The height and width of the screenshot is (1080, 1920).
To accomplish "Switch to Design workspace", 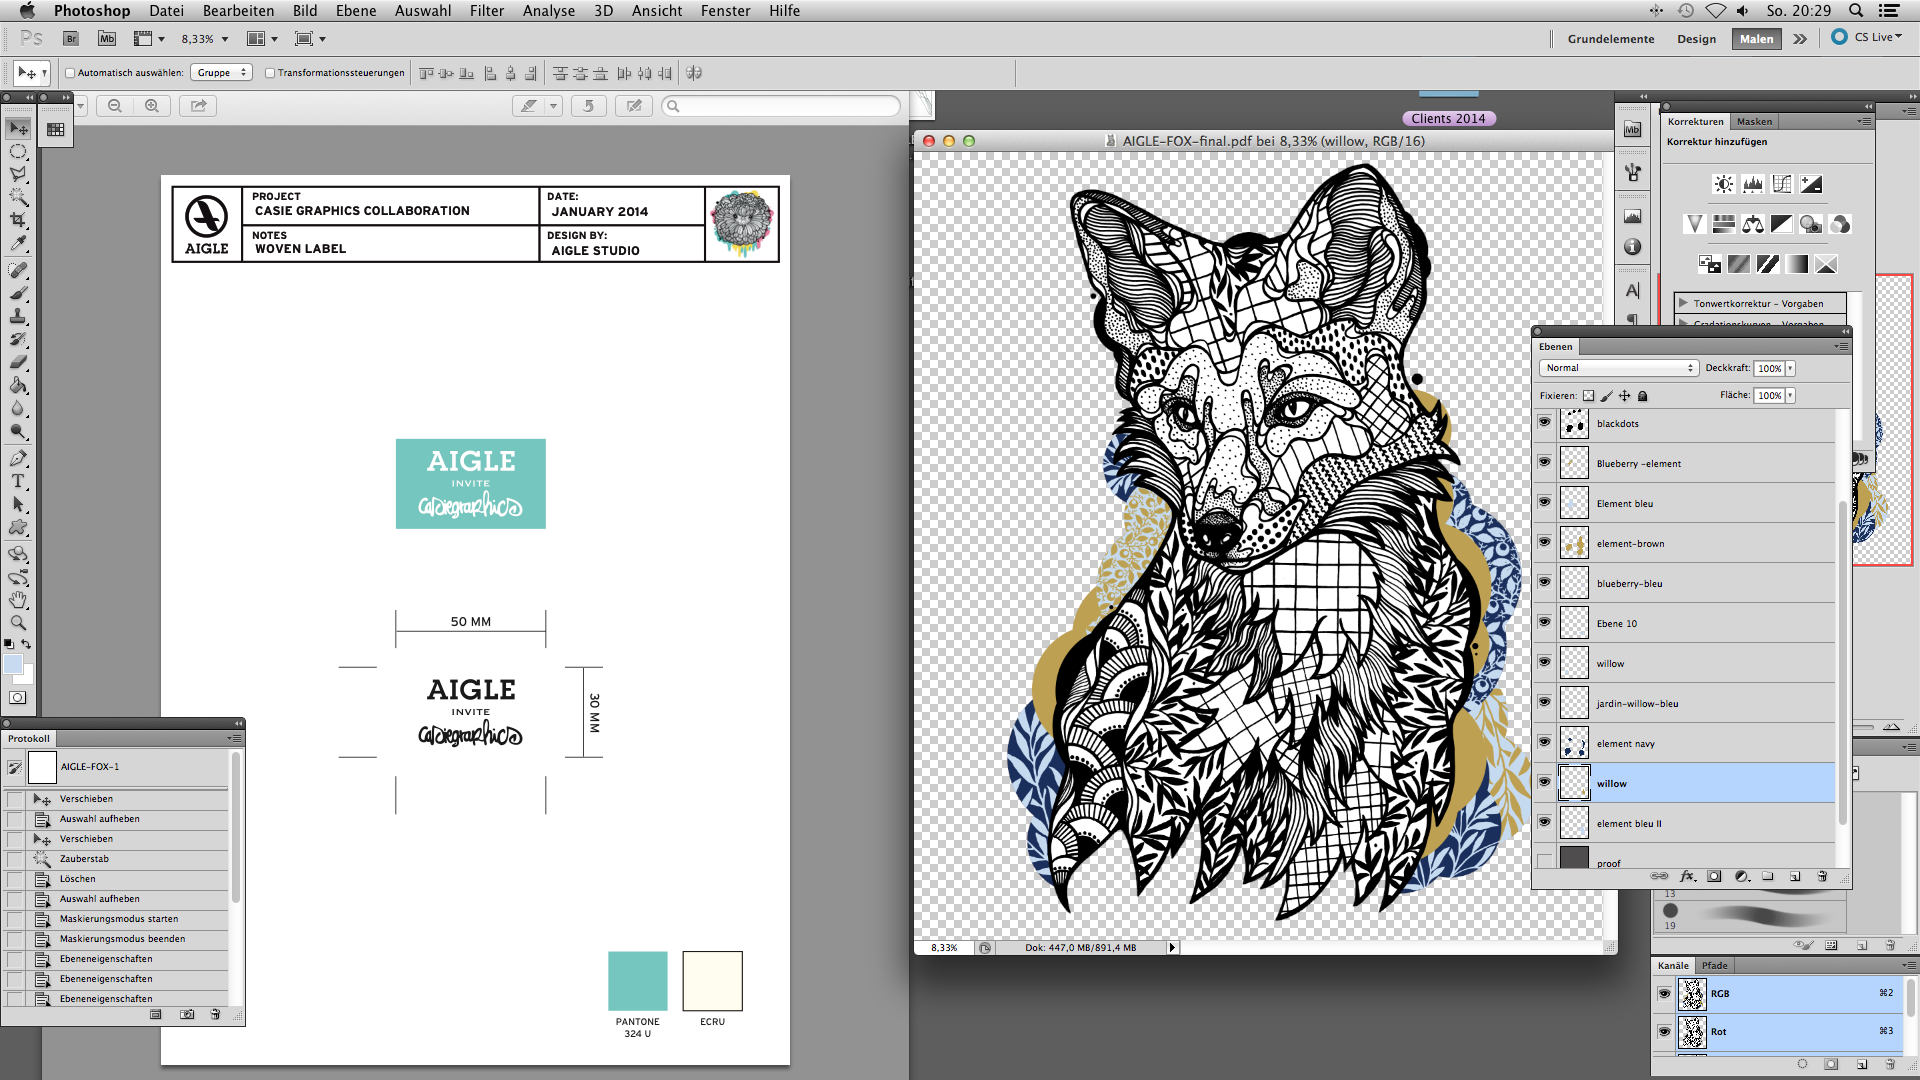I will point(1697,39).
